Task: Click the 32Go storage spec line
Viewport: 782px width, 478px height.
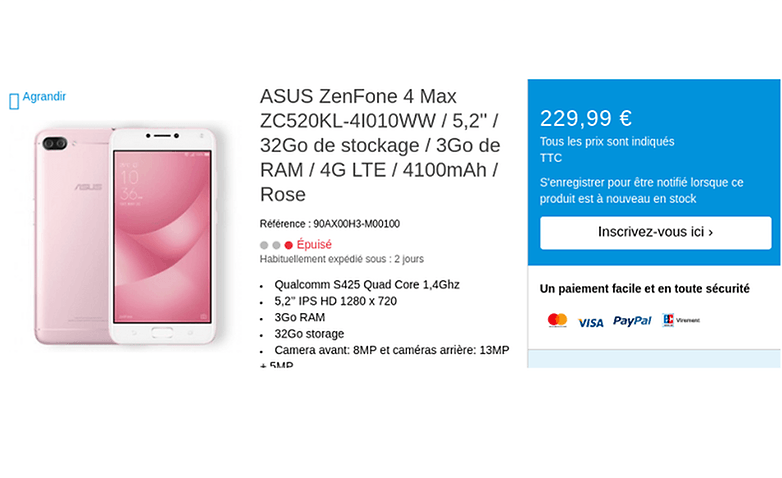Action: coord(309,334)
